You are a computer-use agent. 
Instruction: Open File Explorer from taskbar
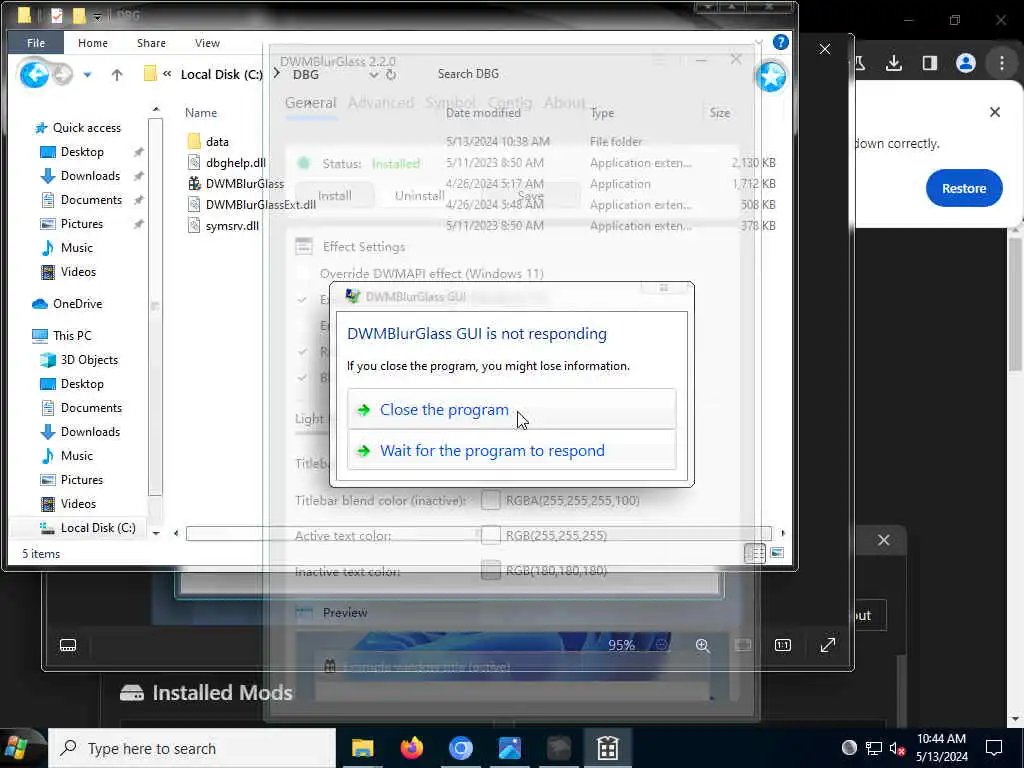(x=362, y=748)
